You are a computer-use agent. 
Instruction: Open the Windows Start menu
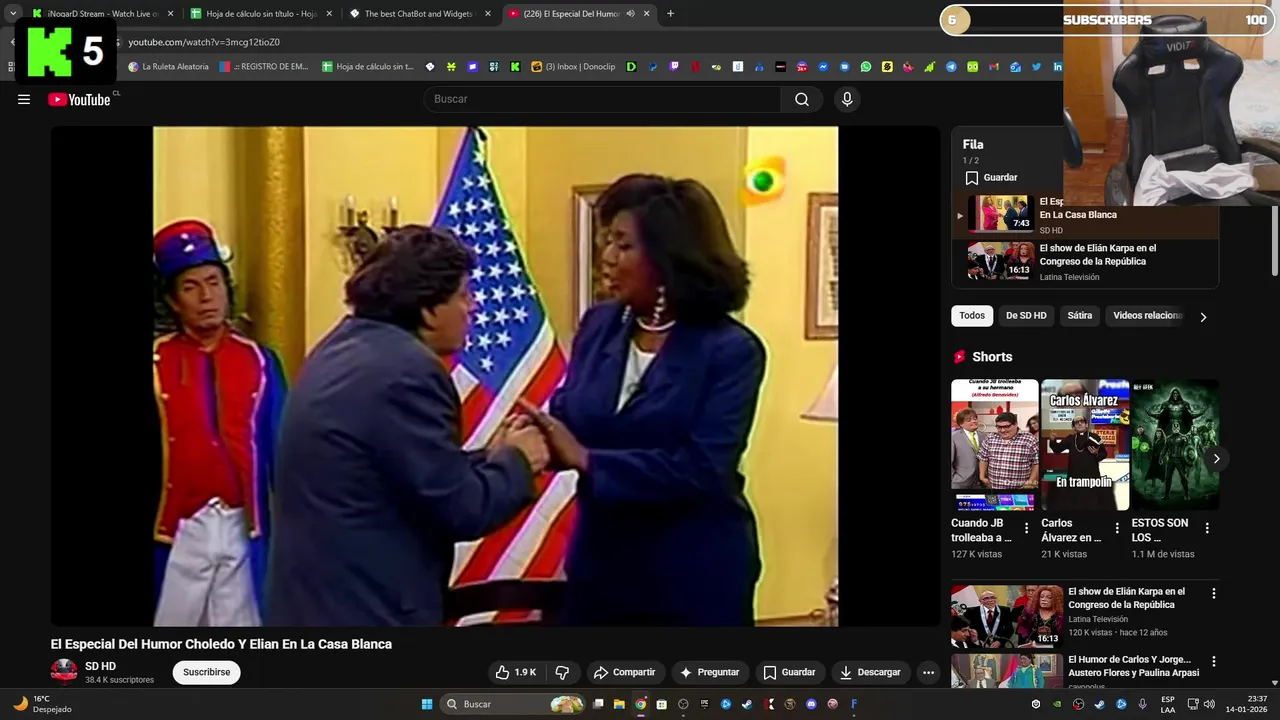(427, 704)
